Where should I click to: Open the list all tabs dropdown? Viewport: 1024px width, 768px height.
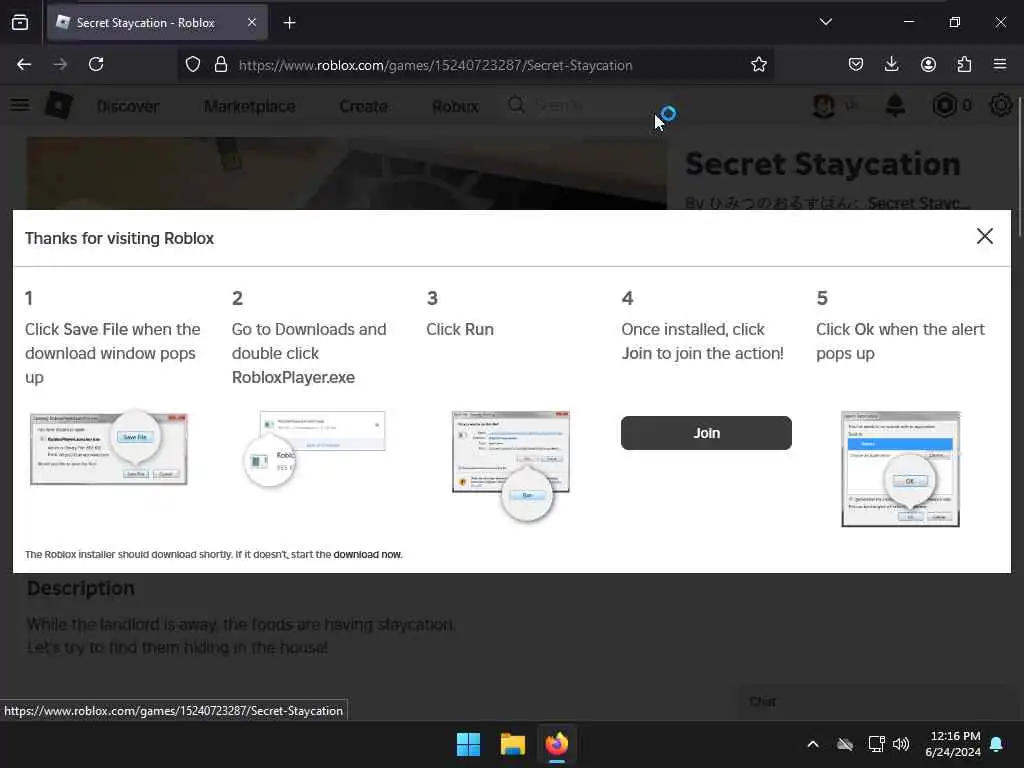coord(825,22)
